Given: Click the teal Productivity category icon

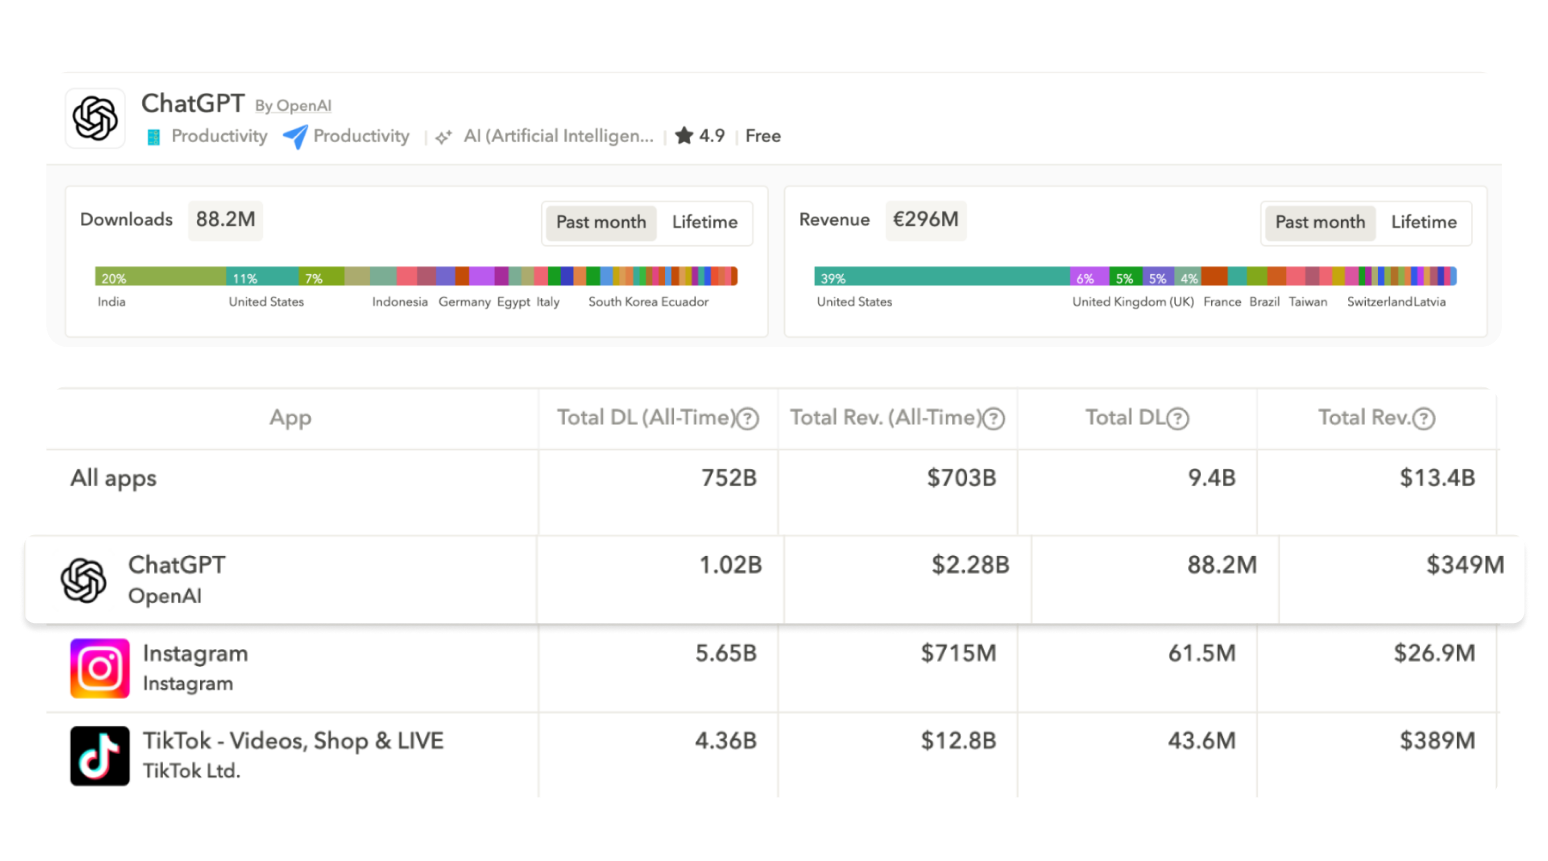Looking at the screenshot, I should tap(153, 137).
